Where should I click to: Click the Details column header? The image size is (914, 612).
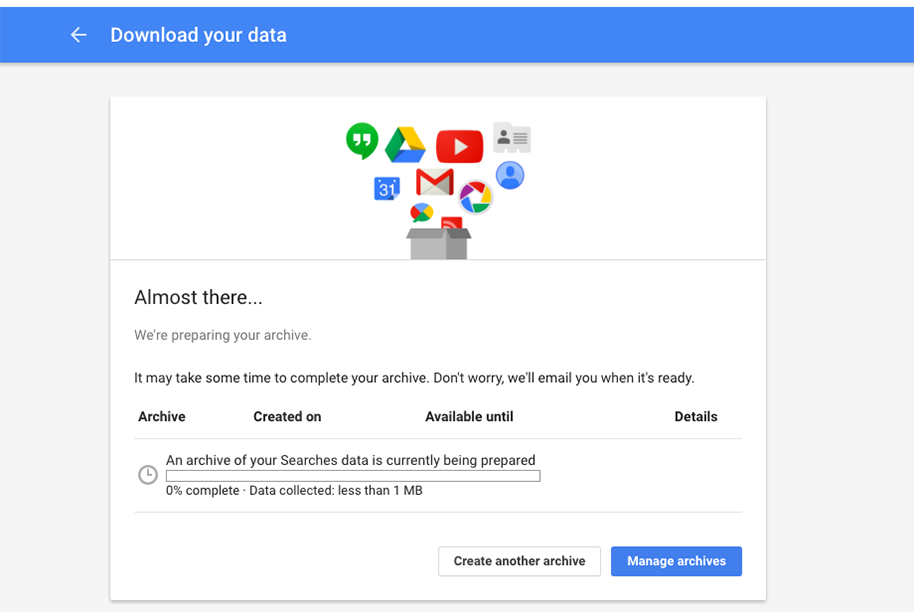pyautogui.click(x=696, y=417)
